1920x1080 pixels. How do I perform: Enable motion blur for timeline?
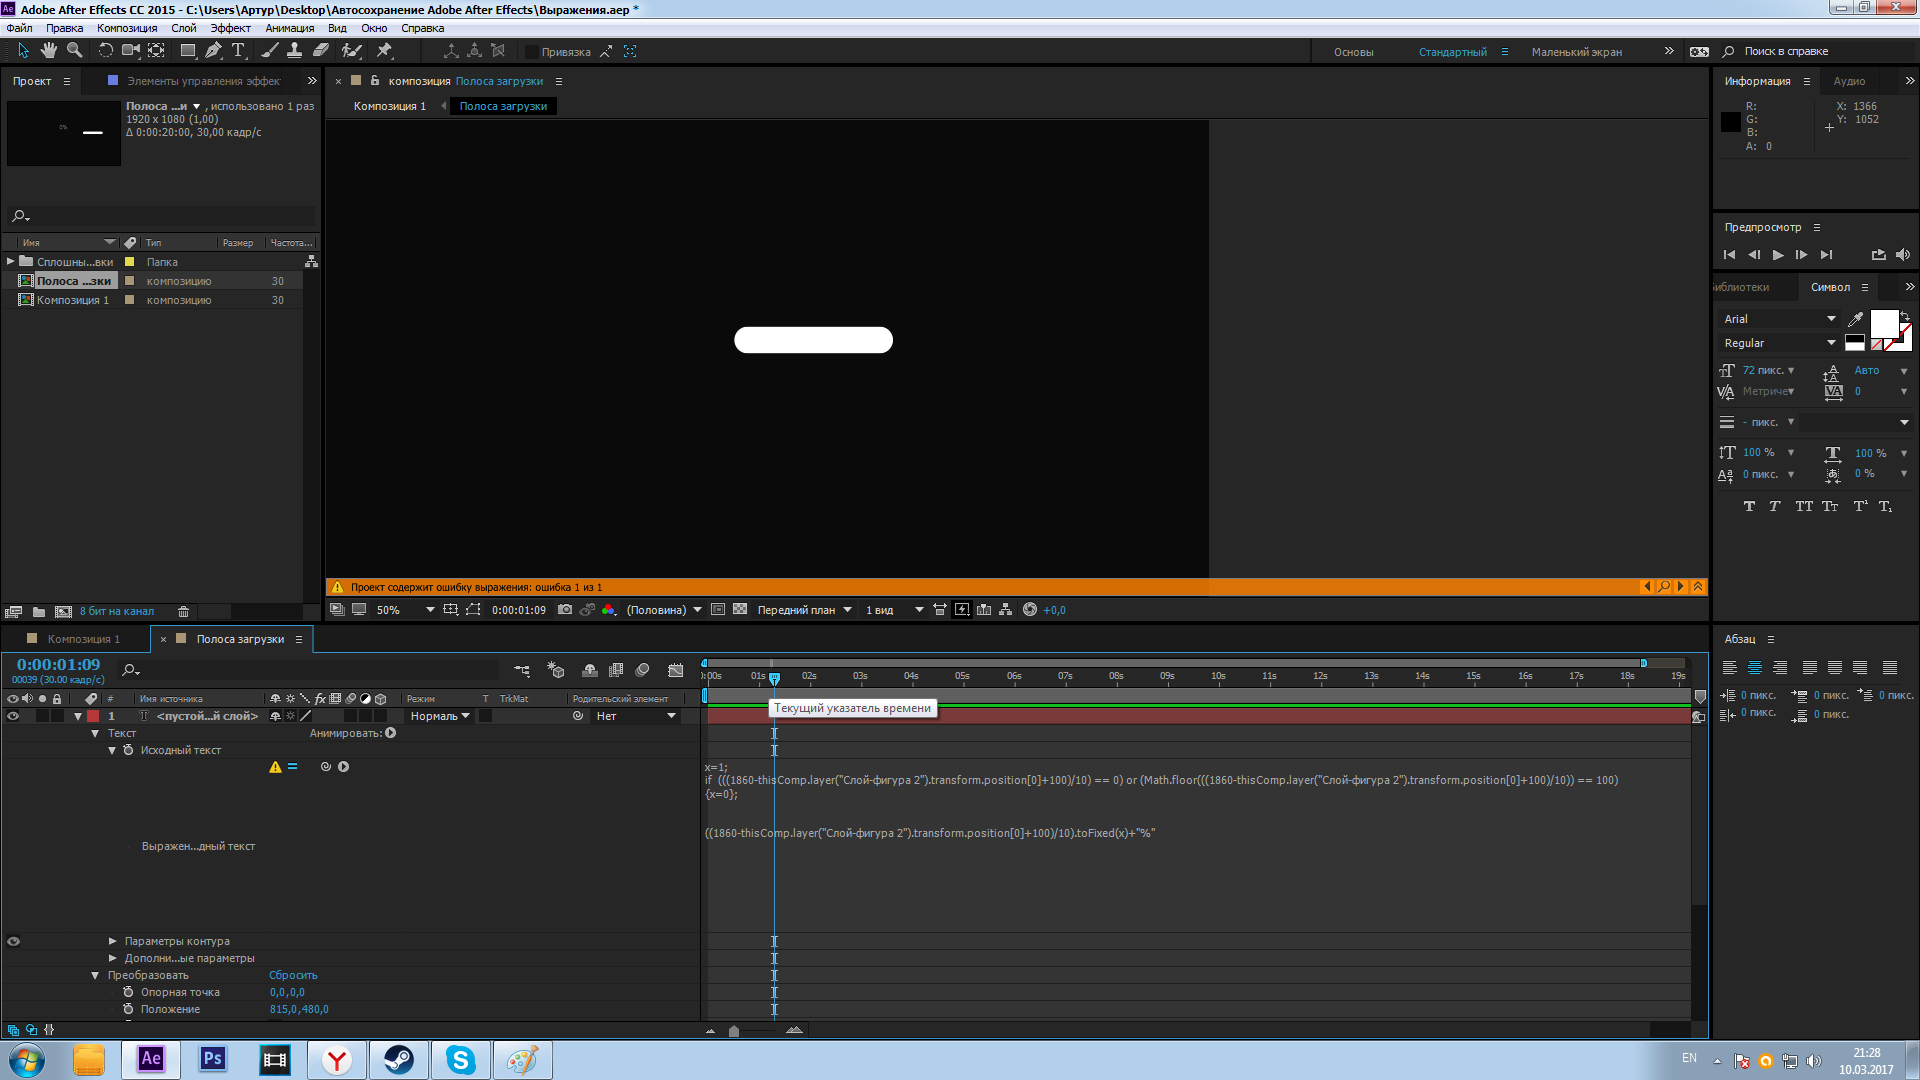click(643, 670)
